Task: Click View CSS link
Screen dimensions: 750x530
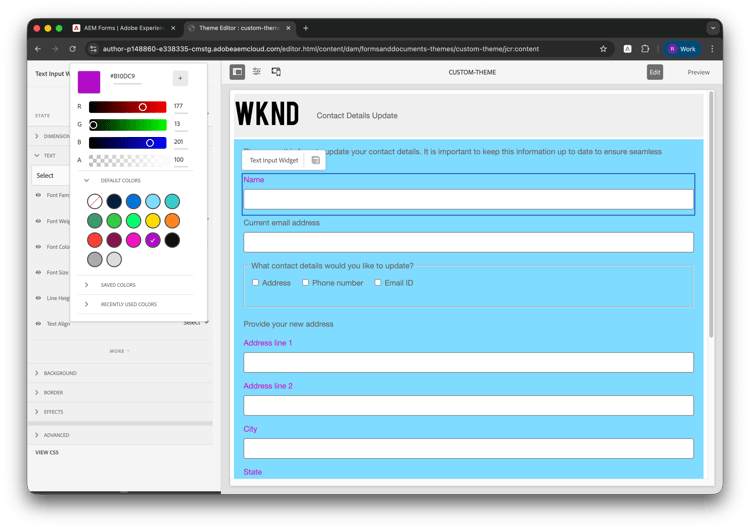Action: tap(47, 453)
